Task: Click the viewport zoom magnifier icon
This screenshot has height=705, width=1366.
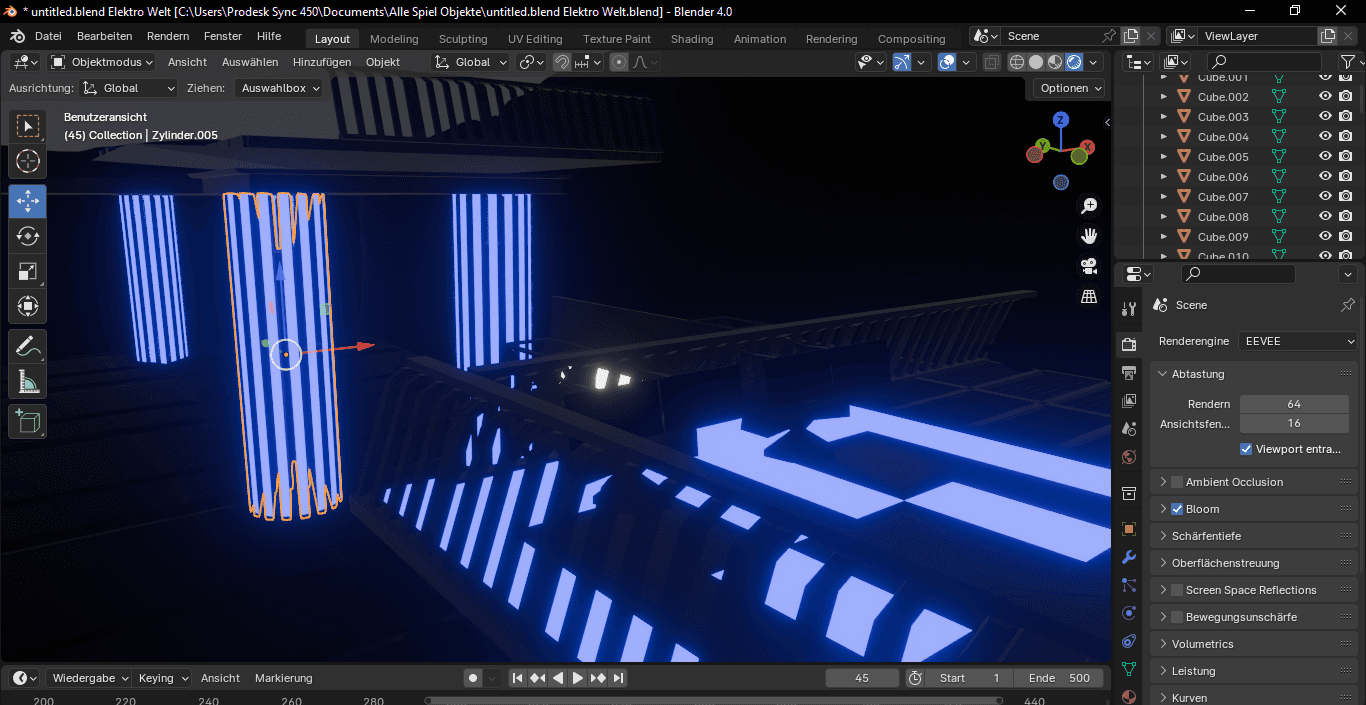Action: (x=1089, y=205)
